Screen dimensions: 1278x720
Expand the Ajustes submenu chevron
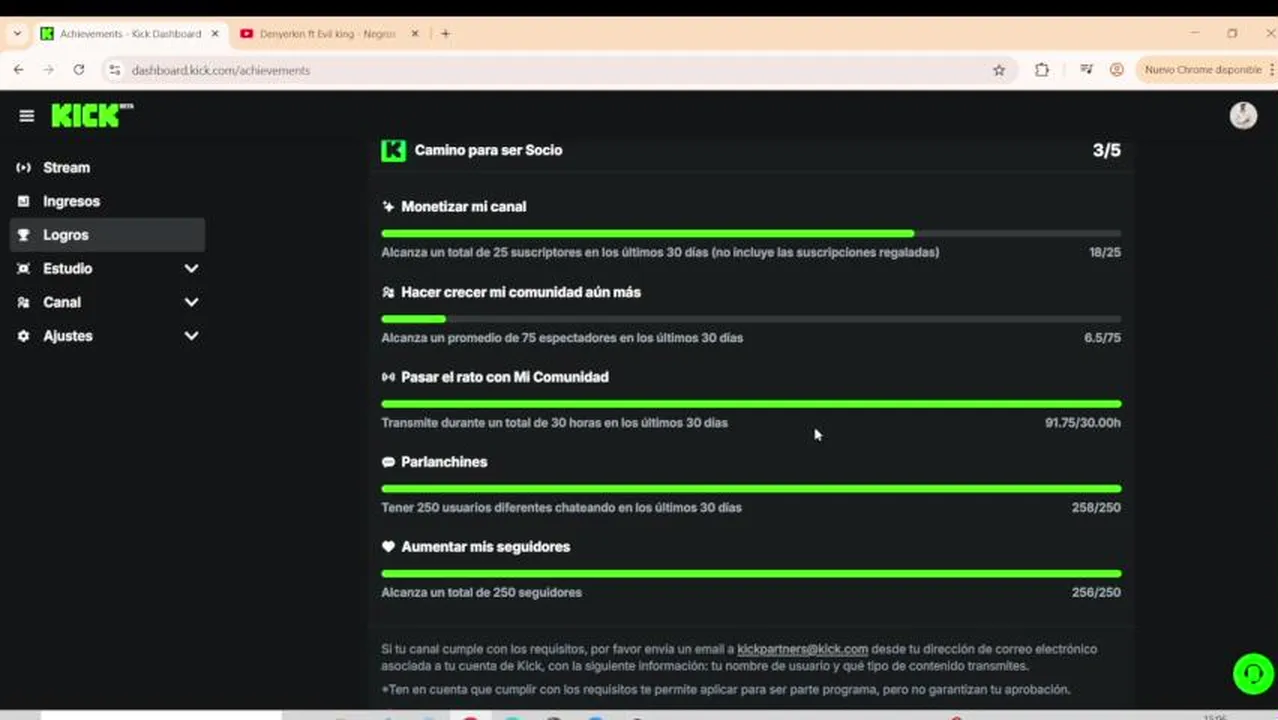(191, 336)
